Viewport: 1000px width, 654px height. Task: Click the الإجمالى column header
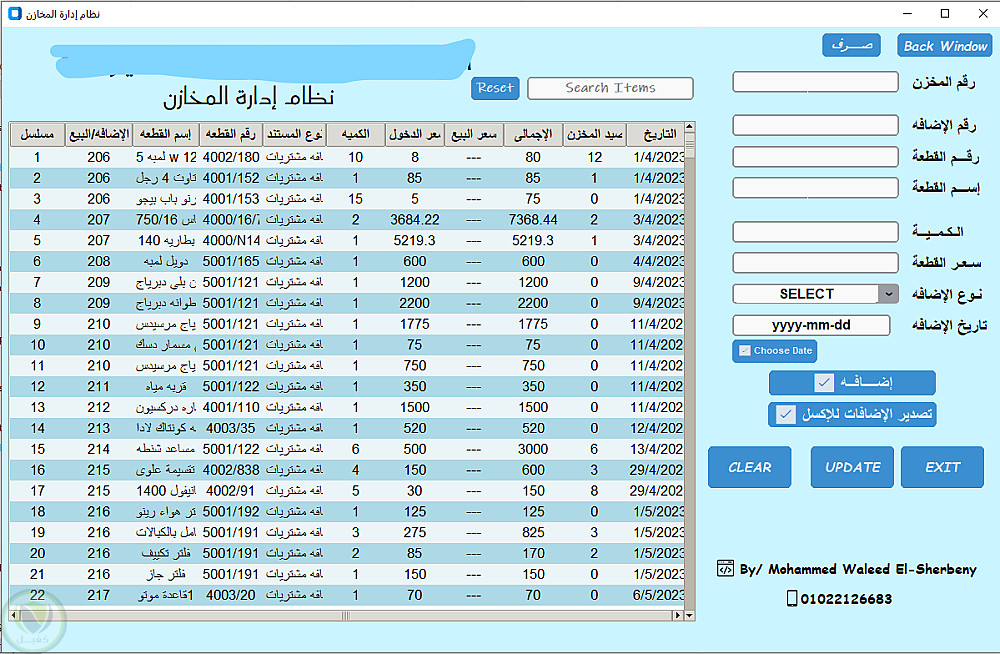(x=533, y=134)
